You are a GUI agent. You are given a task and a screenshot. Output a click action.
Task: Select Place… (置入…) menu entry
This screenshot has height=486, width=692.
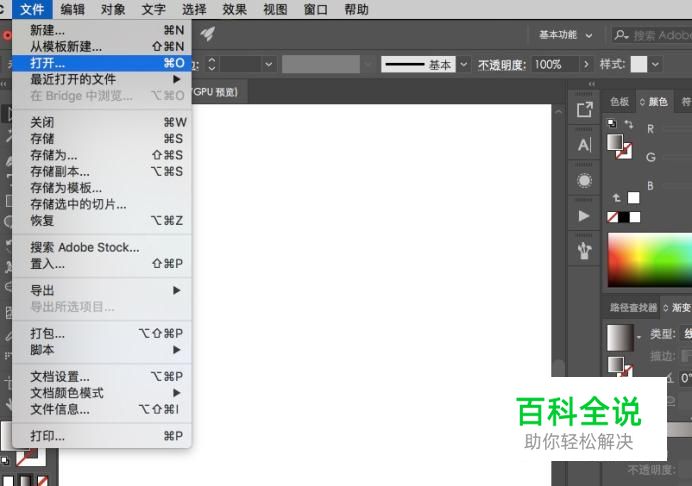pyautogui.click(x=102, y=264)
